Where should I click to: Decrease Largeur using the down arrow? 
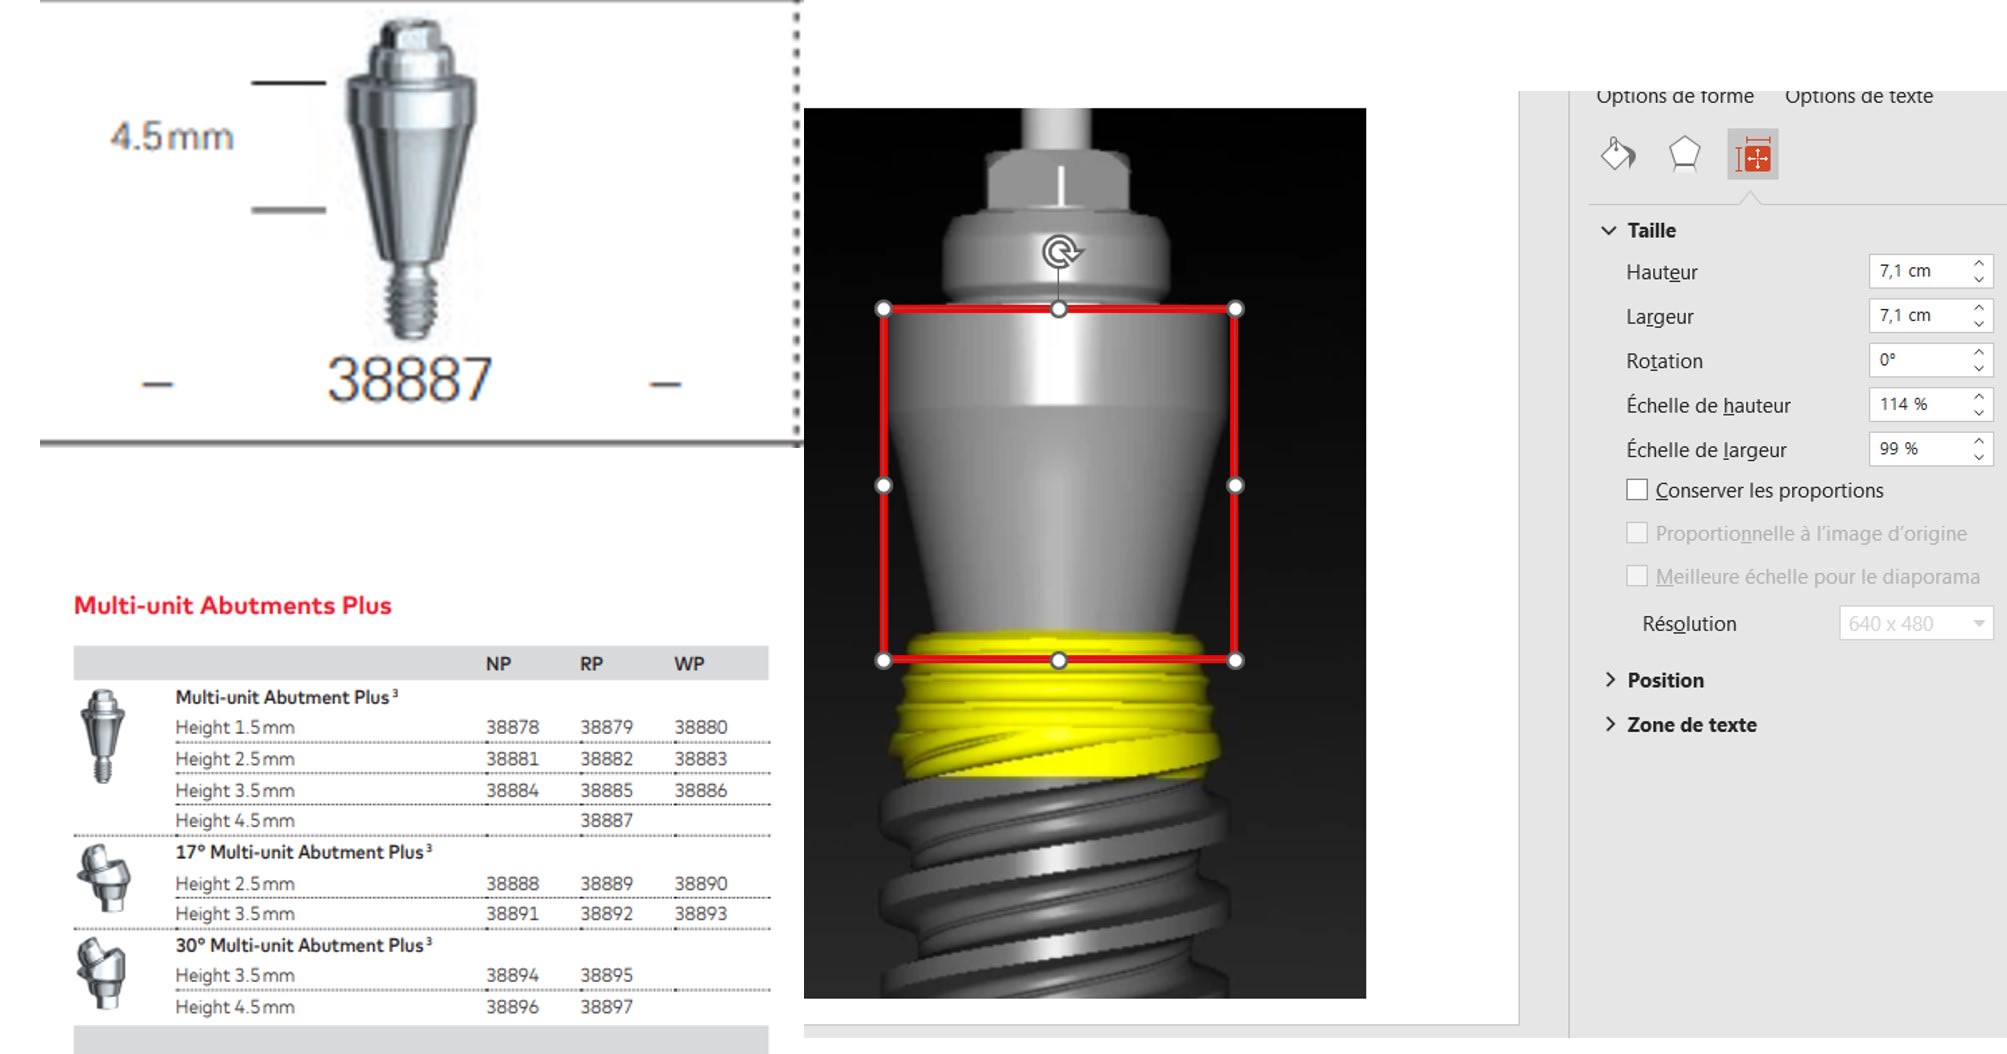(1978, 324)
